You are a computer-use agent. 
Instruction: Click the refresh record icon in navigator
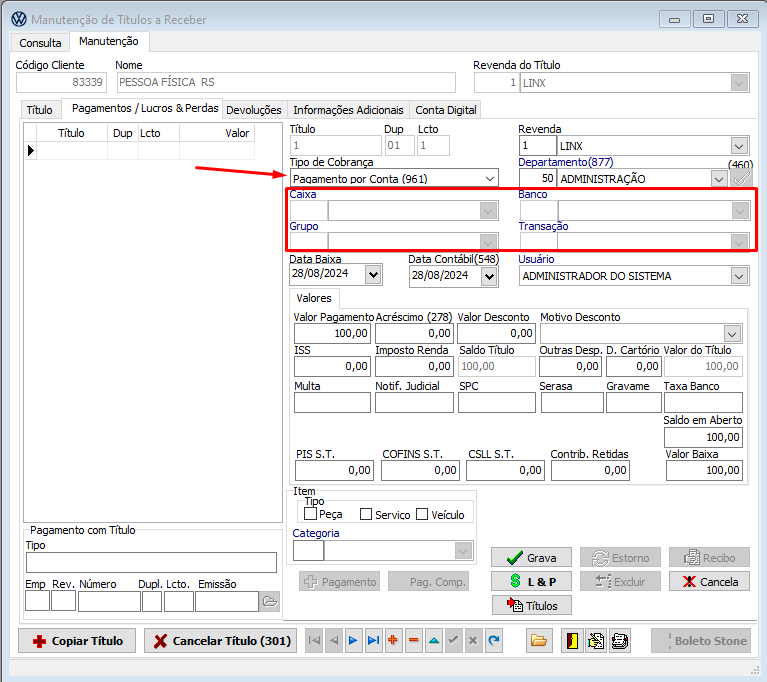coord(493,640)
